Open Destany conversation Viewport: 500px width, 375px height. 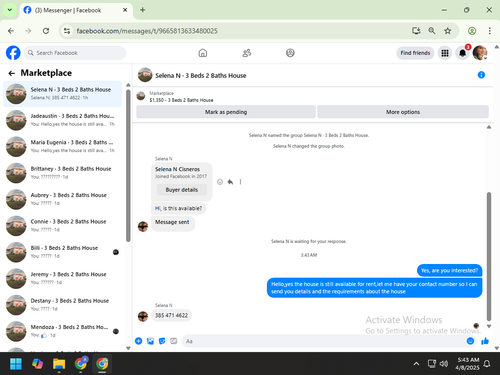coord(62,305)
